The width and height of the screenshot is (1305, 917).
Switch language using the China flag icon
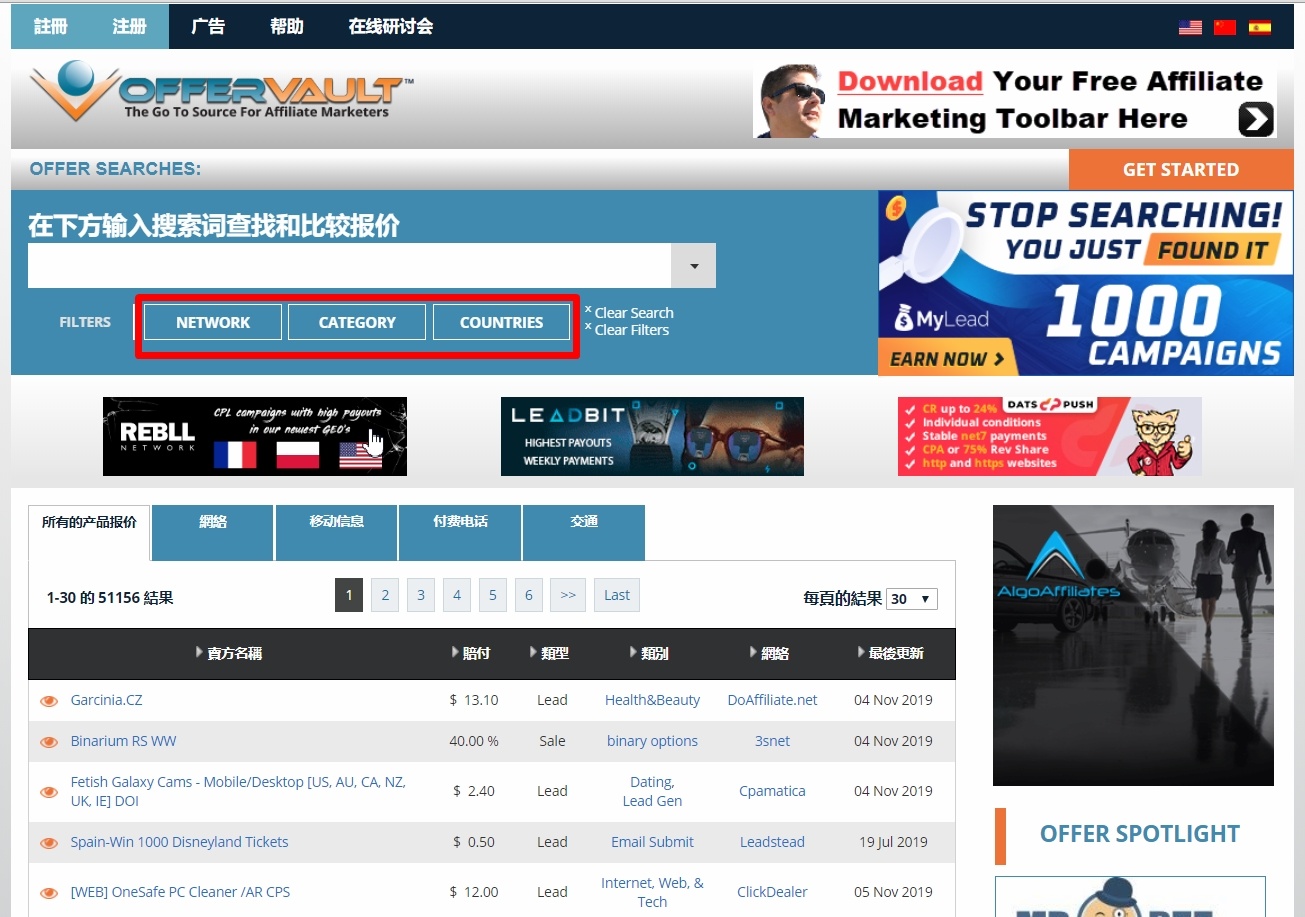coord(1224,27)
